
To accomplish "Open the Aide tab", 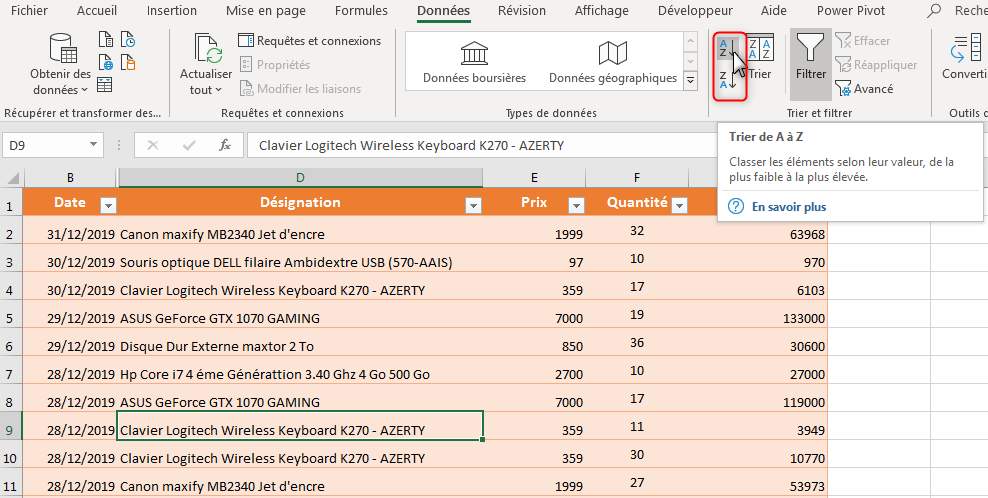I will coord(774,11).
